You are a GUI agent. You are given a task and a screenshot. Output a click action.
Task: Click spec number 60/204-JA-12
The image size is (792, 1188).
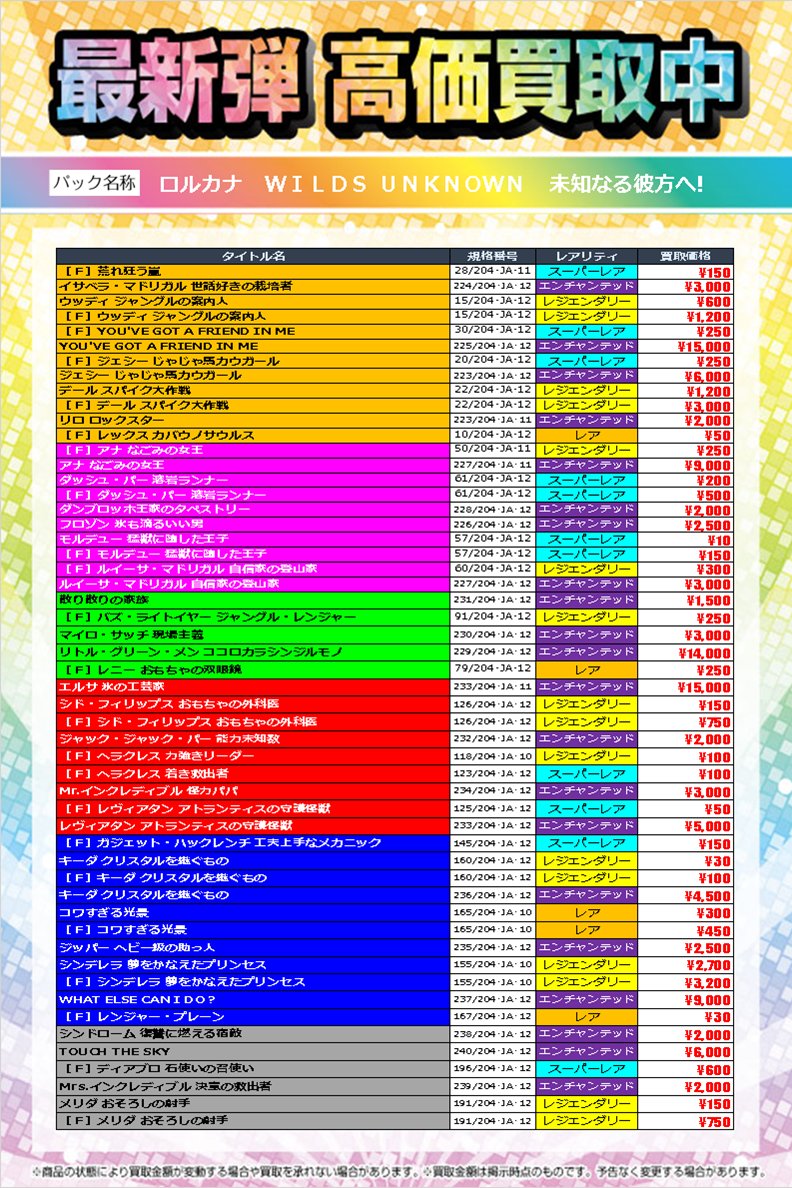493,568
